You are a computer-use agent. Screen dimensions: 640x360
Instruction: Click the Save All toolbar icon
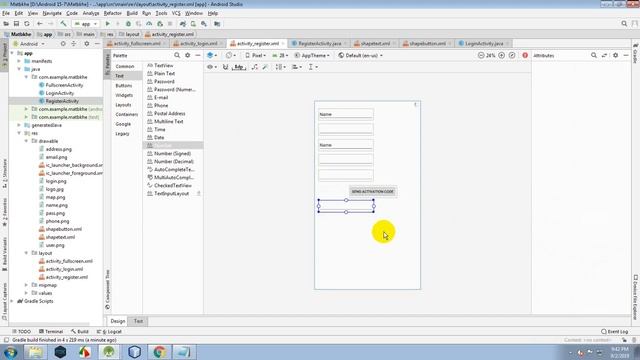point(16,24)
